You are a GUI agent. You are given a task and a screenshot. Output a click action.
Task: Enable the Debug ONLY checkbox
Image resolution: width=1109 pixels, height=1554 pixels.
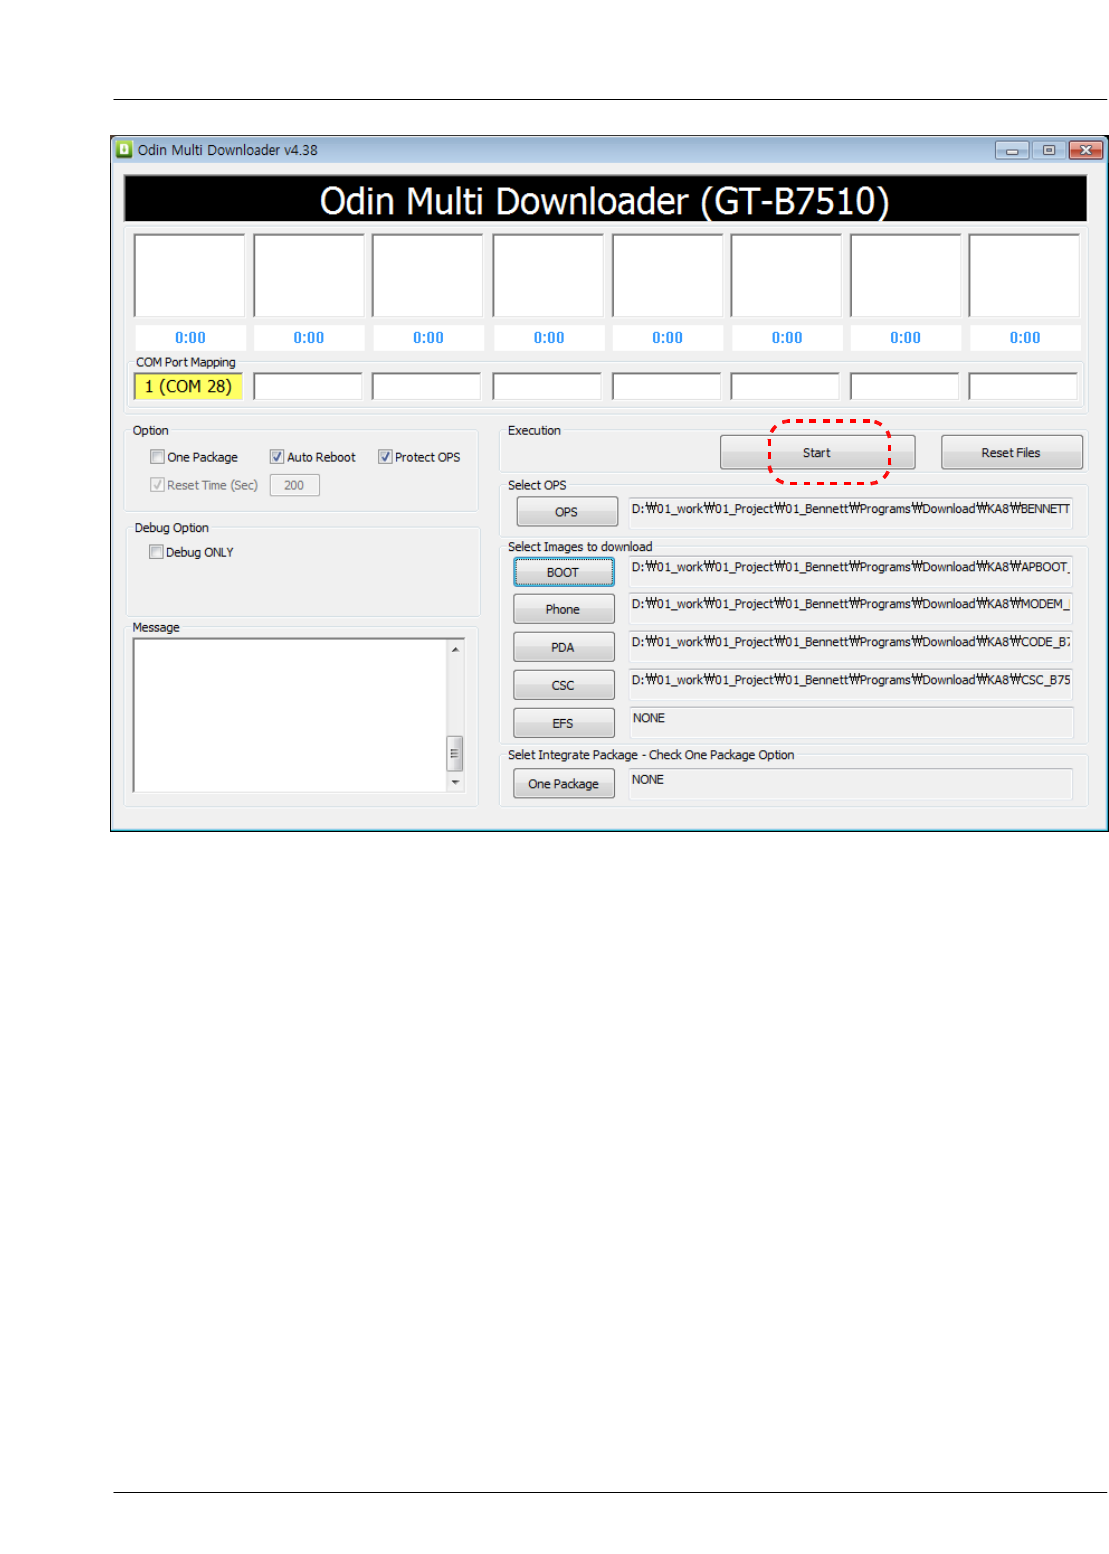point(156,552)
